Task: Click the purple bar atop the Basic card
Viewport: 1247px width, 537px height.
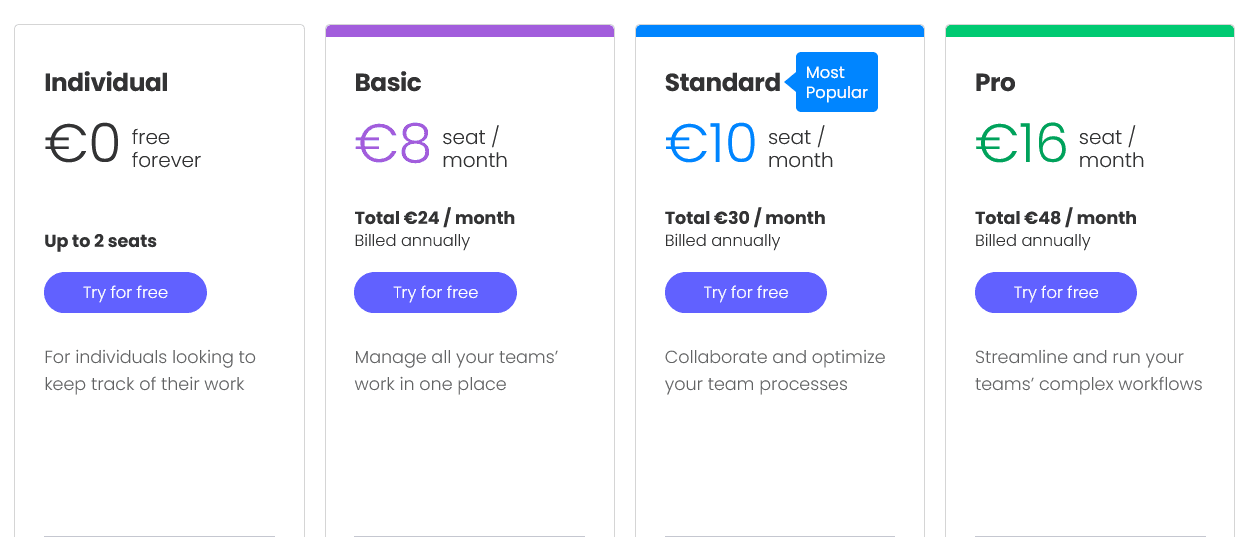Action: pos(470,31)
